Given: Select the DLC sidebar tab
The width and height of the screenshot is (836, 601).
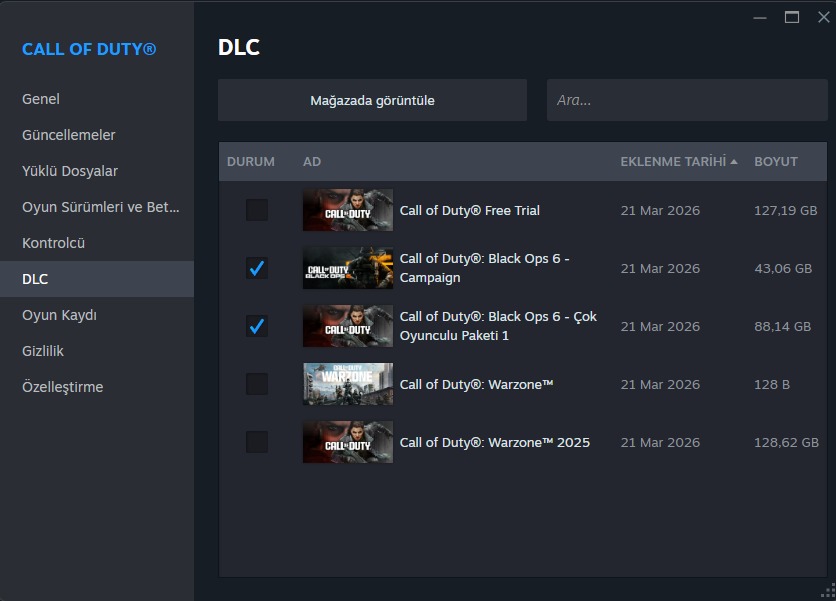Looking at the screenshot, I should coord(97,279).
